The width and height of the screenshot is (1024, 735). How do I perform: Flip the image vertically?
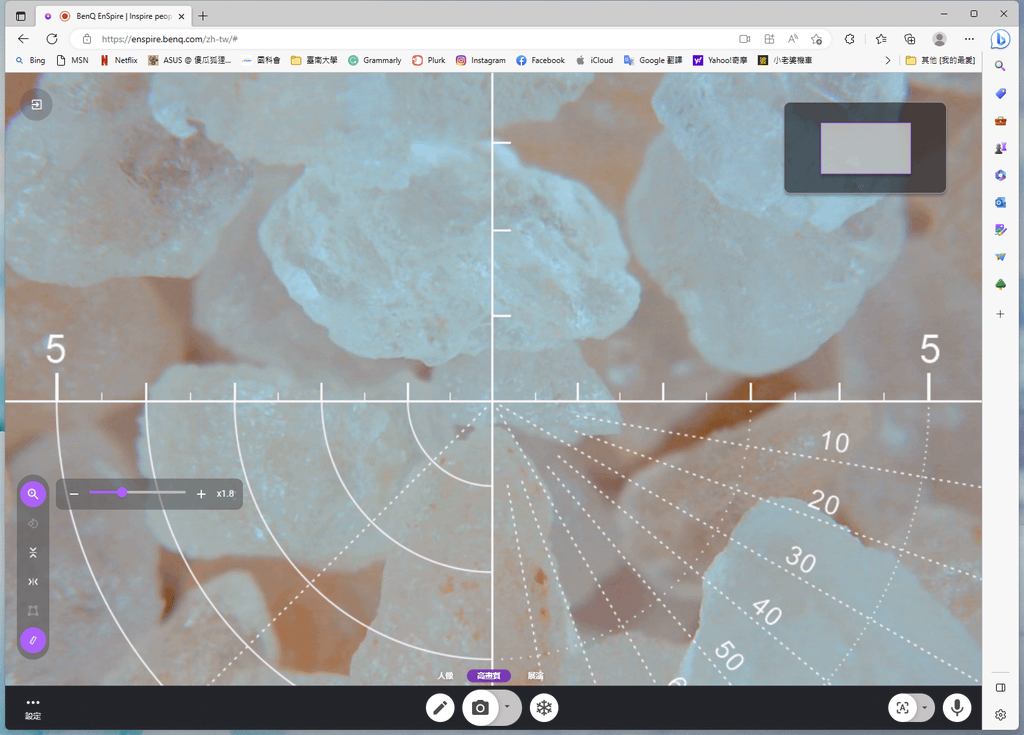point(33,553)
